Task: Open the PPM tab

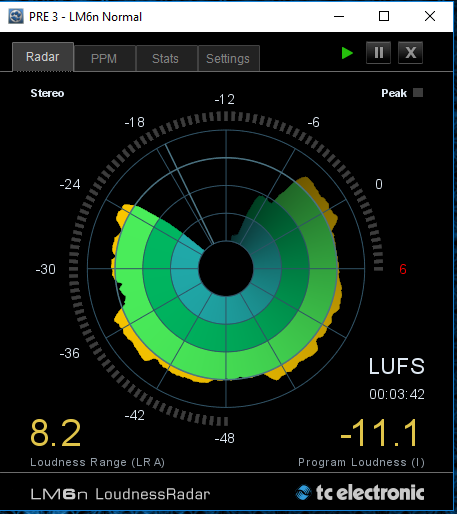Action: tap(105, 59)
